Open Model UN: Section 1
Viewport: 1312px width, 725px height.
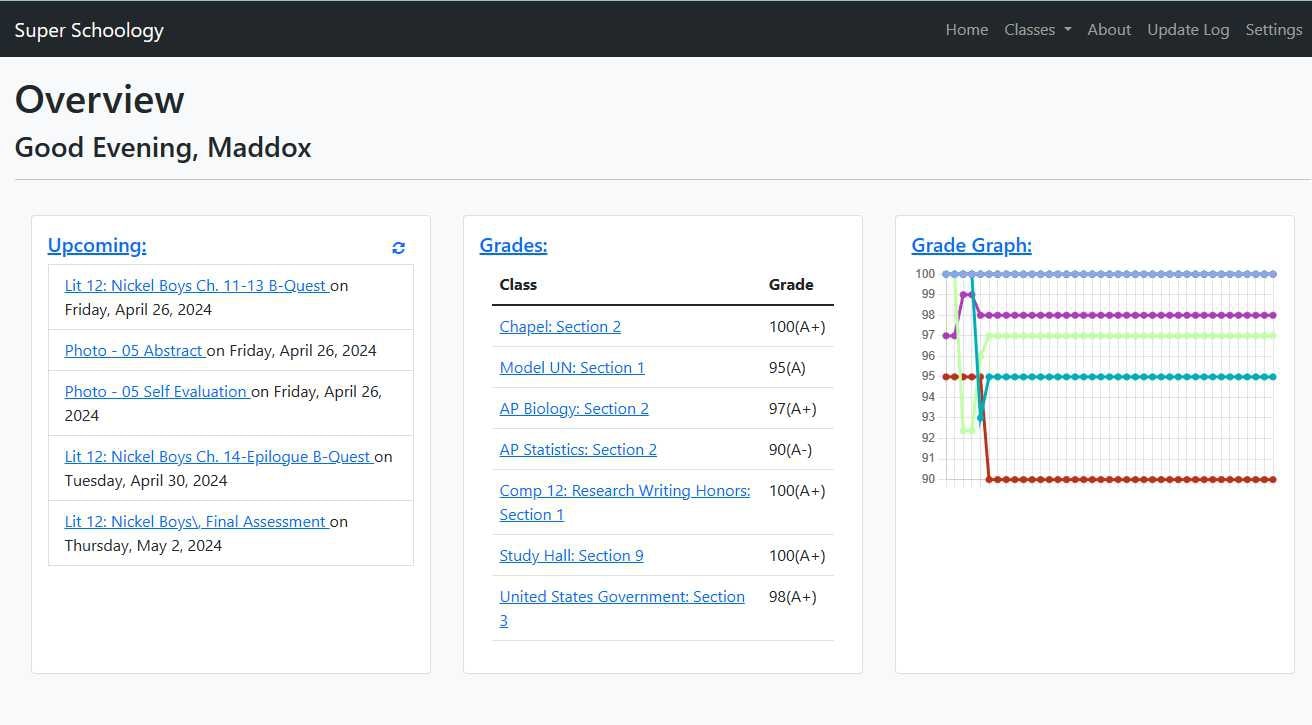[x=572, y=367]
